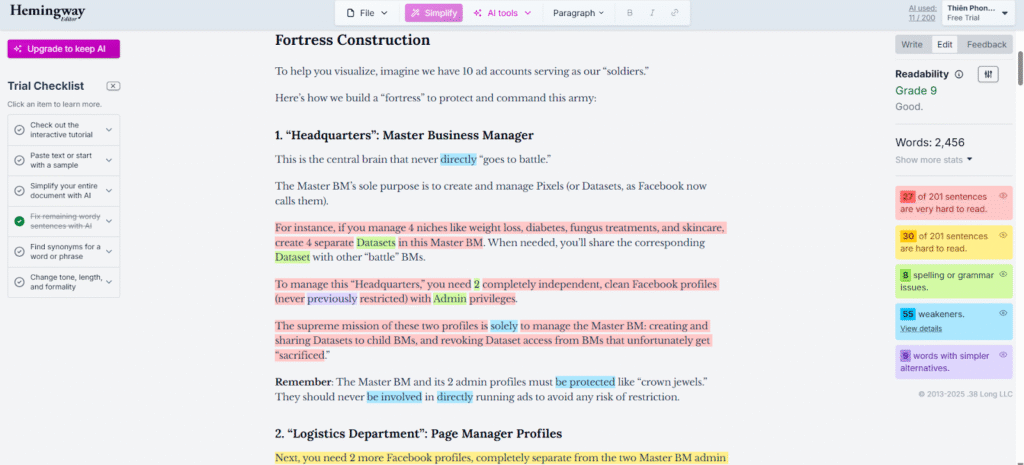
Task: Click green-highlighted word 'Dataset'
Action: [293, 257]
